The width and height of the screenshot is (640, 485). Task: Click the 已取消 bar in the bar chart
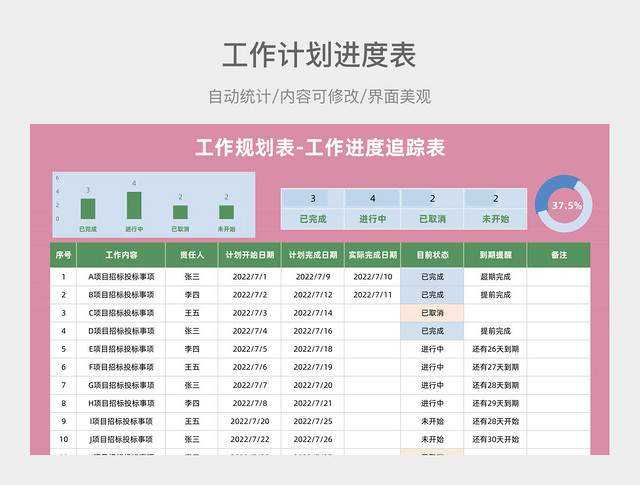click(180, 212)
